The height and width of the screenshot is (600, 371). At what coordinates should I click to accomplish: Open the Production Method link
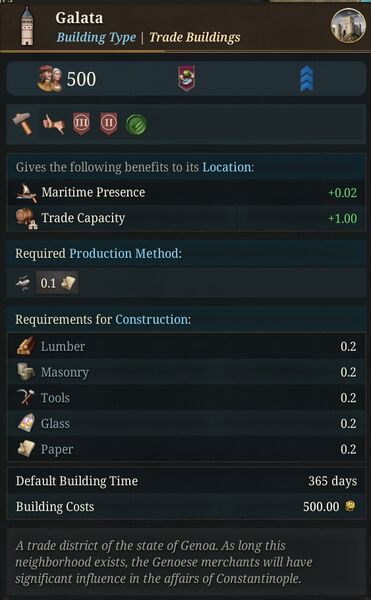tap(124, 253)
